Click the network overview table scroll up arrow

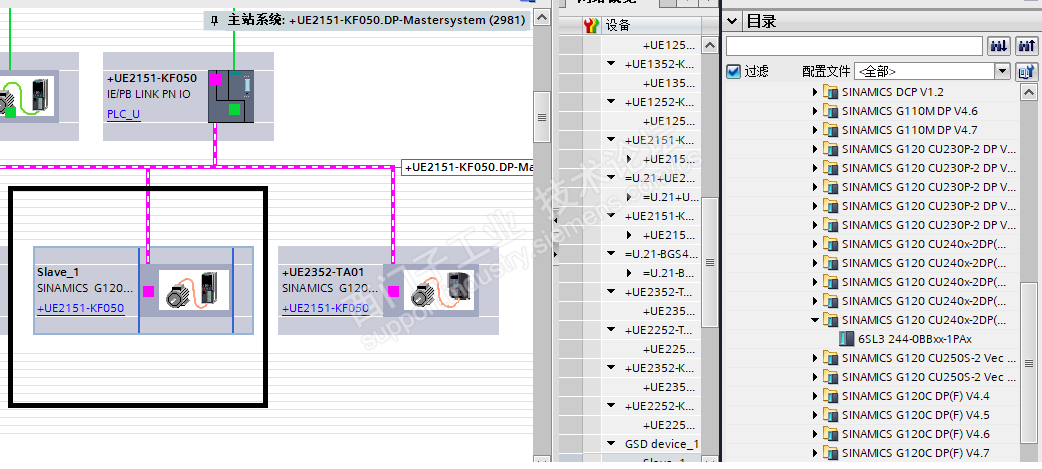point(710,45)
